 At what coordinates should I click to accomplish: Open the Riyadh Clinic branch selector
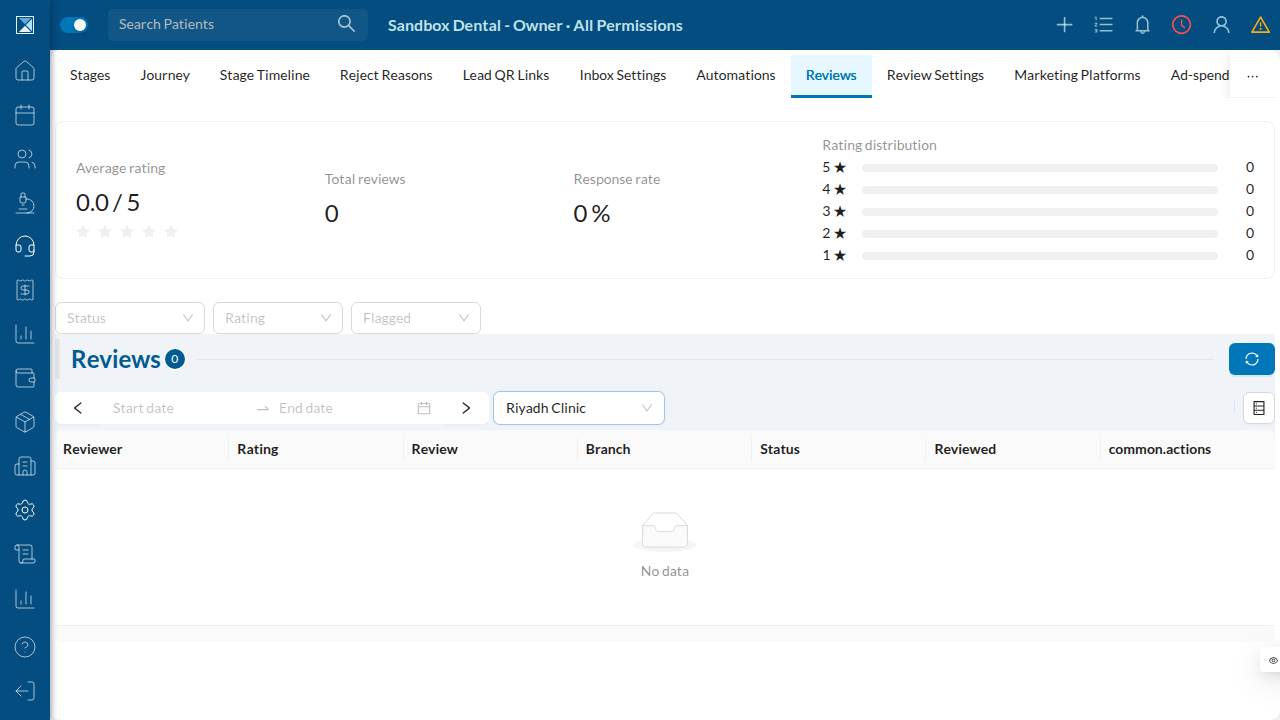(x=579, y=408)
